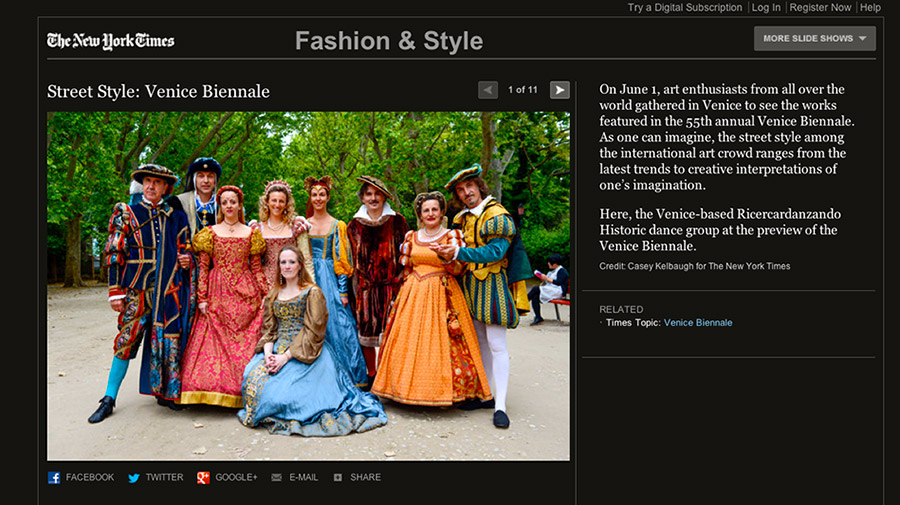Click the Street Style: Venice Biennale title
Viewport: 900px width, 505px height.
click(158, 92)
